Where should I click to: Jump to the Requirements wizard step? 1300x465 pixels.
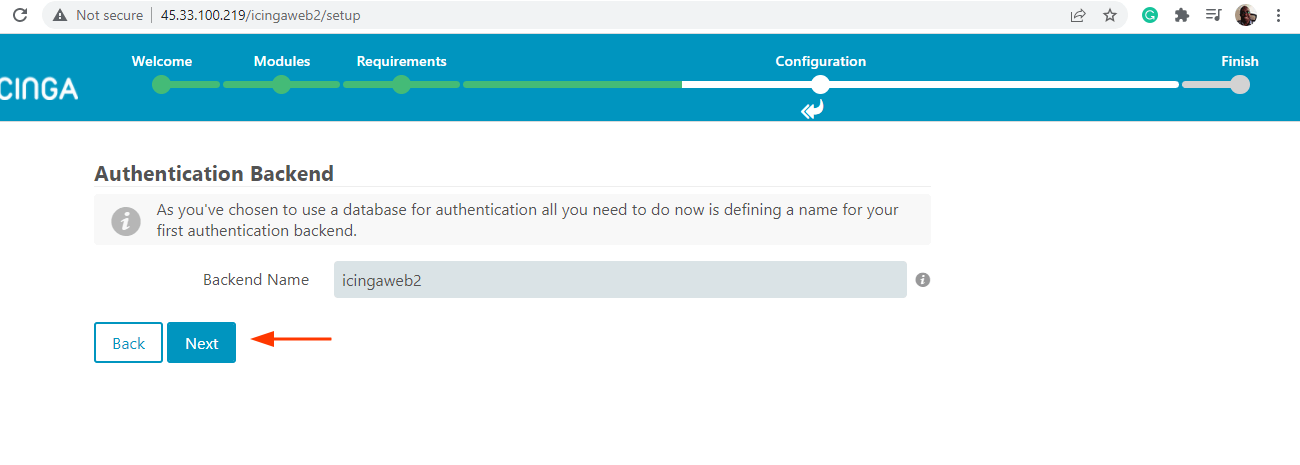click(401, 85)
